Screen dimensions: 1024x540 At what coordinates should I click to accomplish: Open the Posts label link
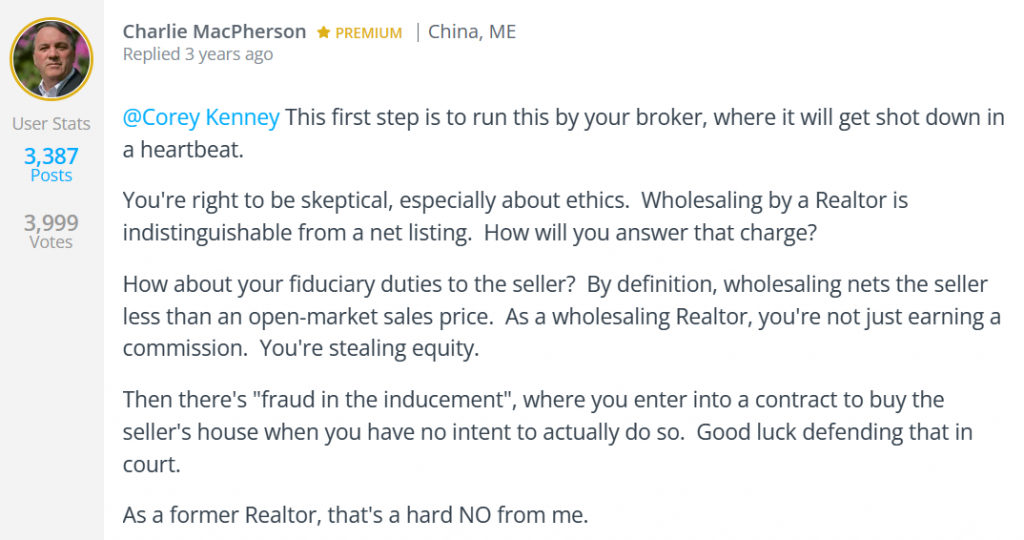[51, 175]
